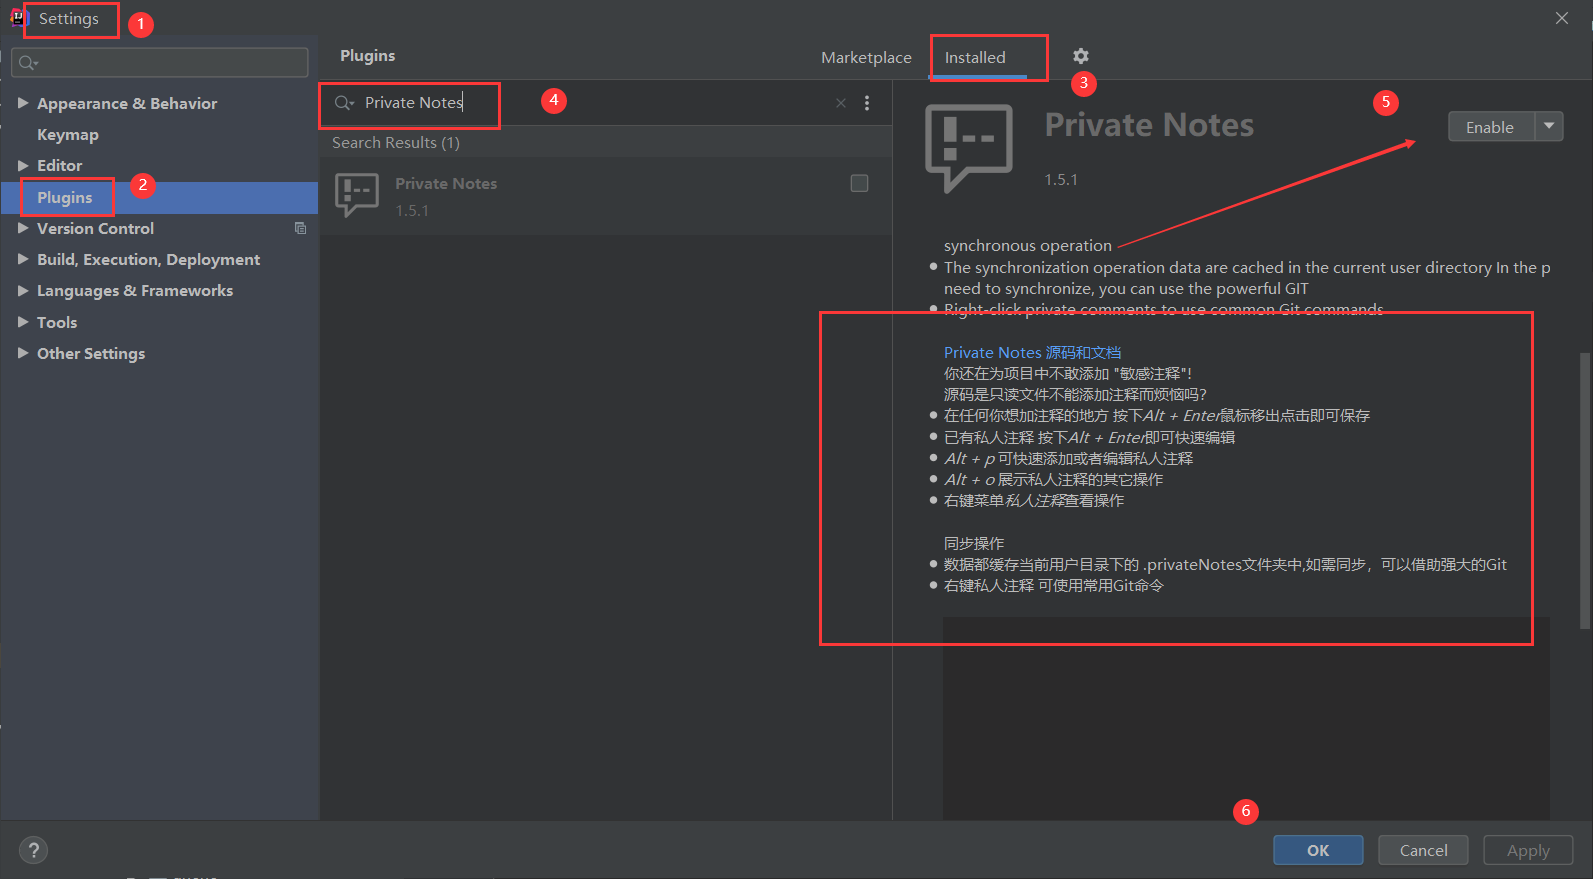Close the Settings dialog window
The height and width of the screenshot is (879, 1593).
pos(1562,18)
